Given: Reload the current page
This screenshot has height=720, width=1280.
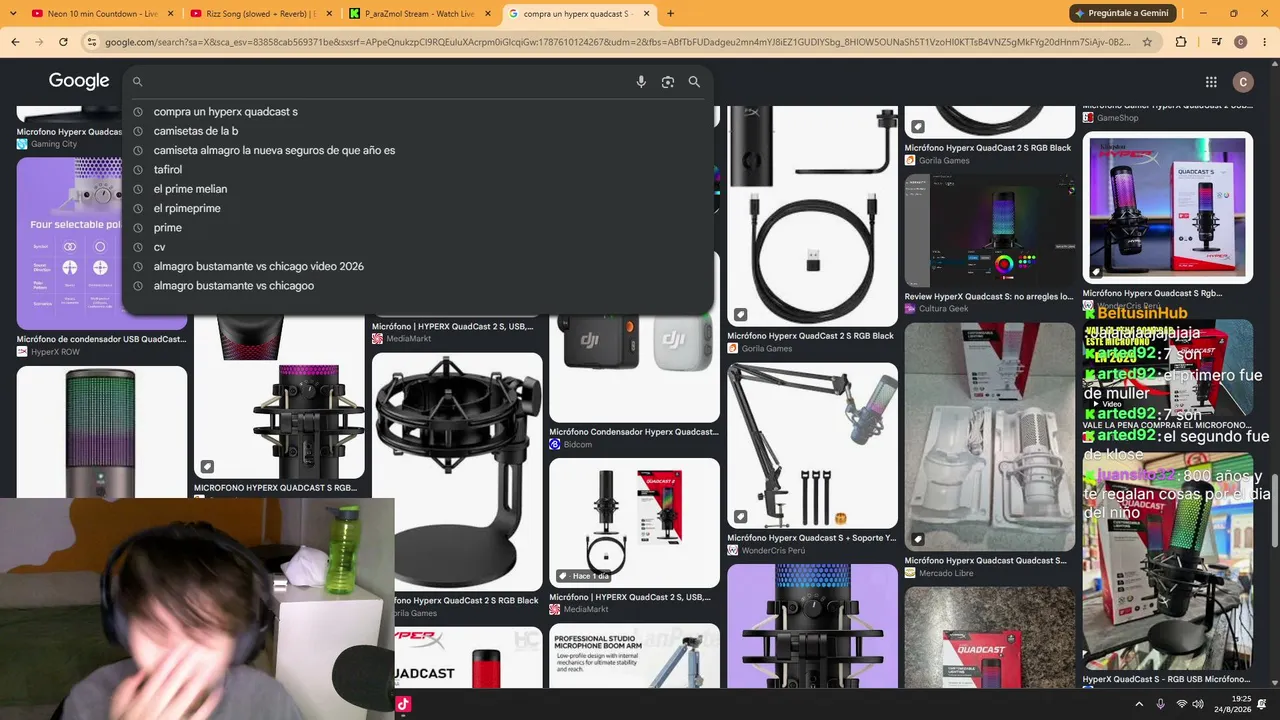Looking at the screenshot, I should [63, 42].
